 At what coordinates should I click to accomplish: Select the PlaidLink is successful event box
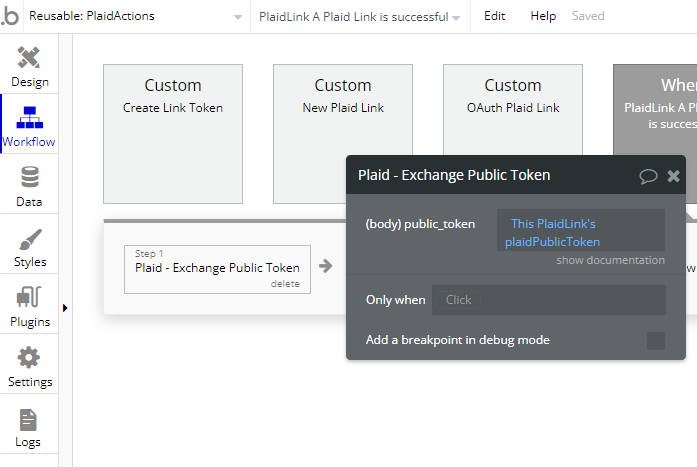coord(655,110)
